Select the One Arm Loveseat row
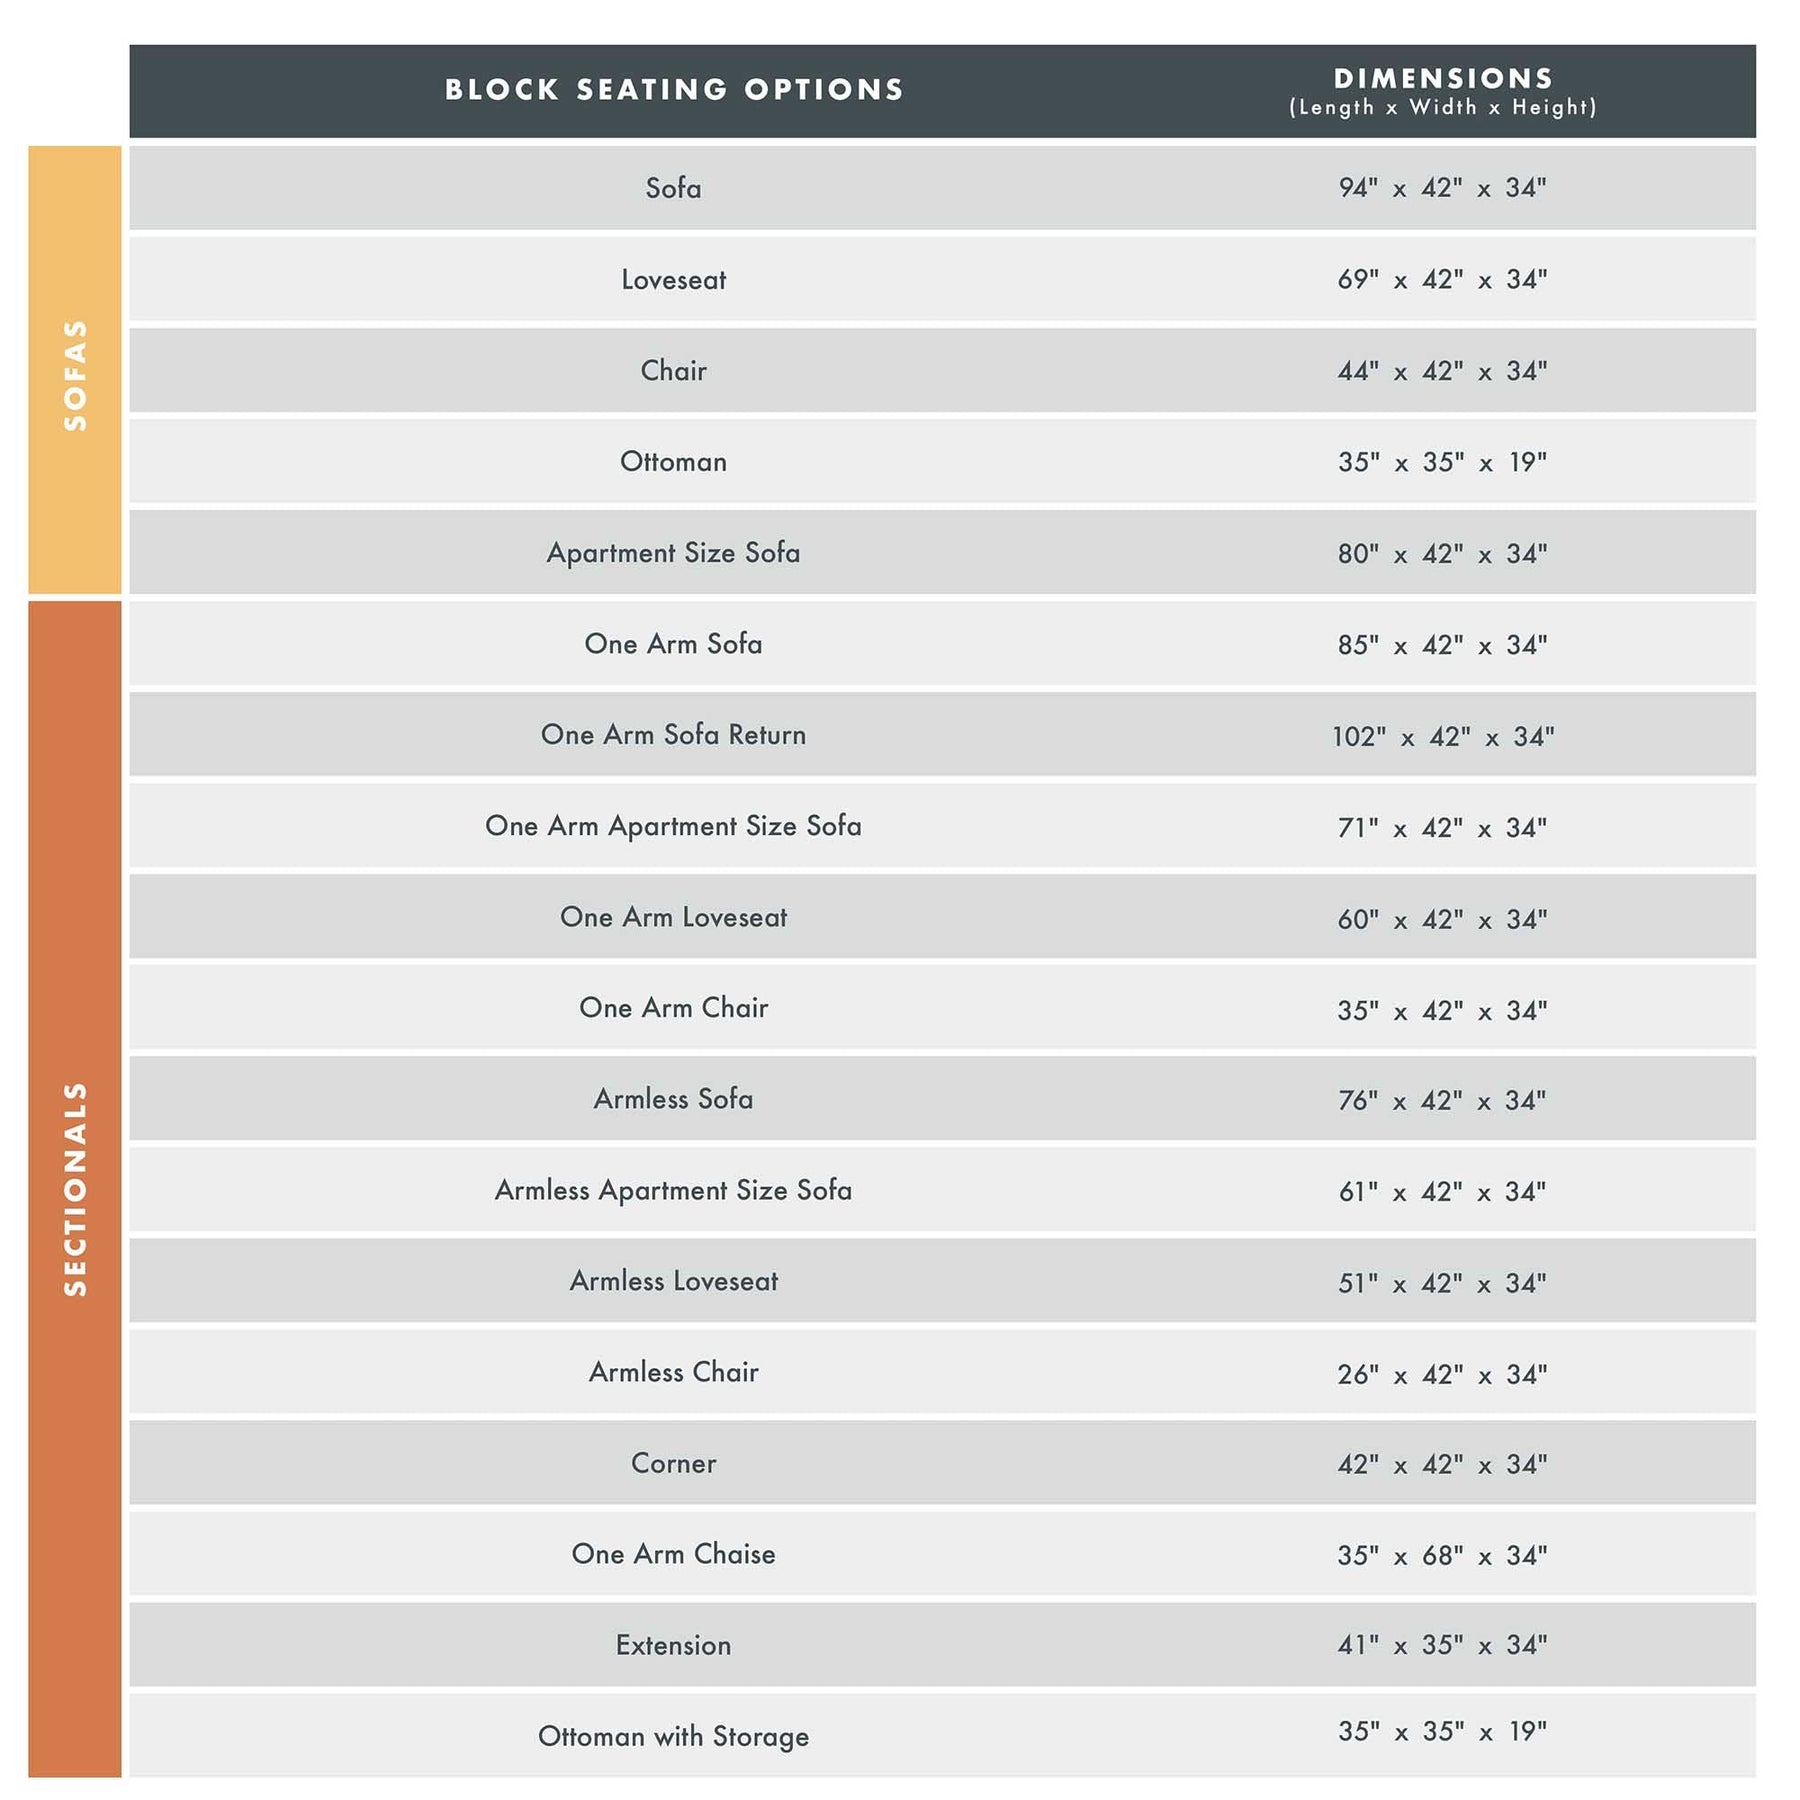This screenshot has width=1800, height=1800. click(x=673, y=917)
